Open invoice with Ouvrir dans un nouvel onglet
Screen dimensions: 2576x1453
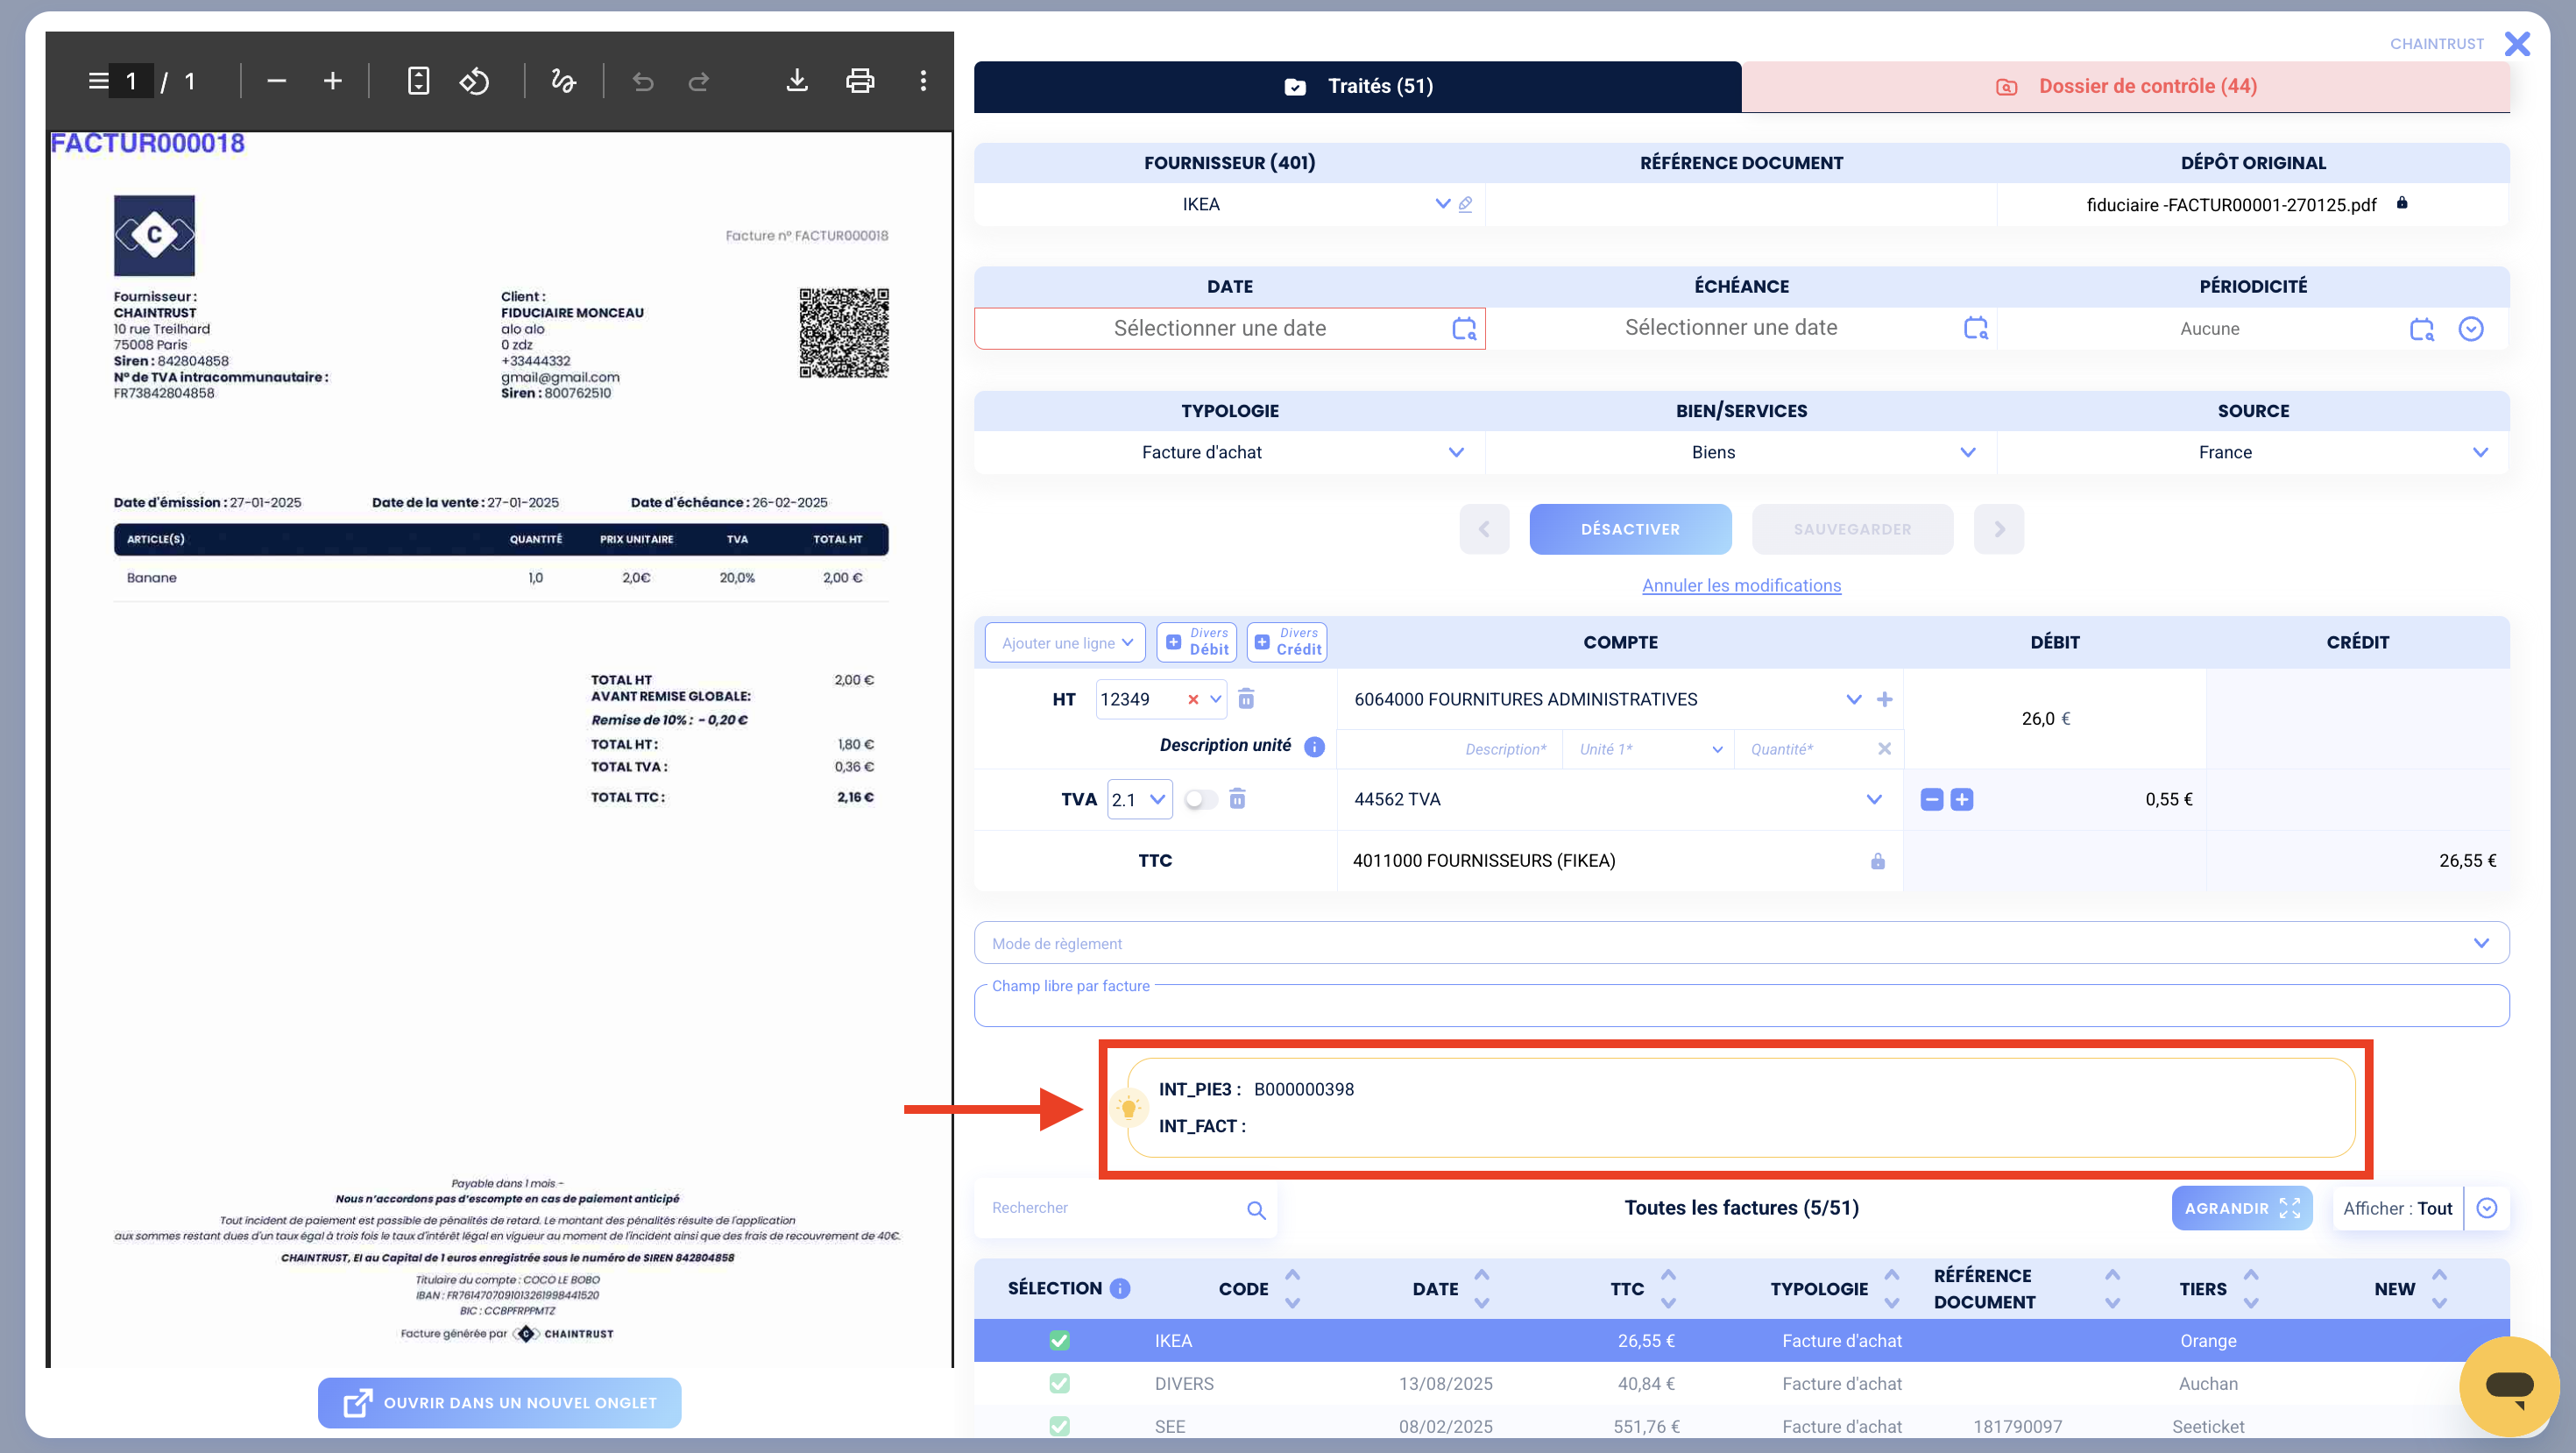point(499,1403)
